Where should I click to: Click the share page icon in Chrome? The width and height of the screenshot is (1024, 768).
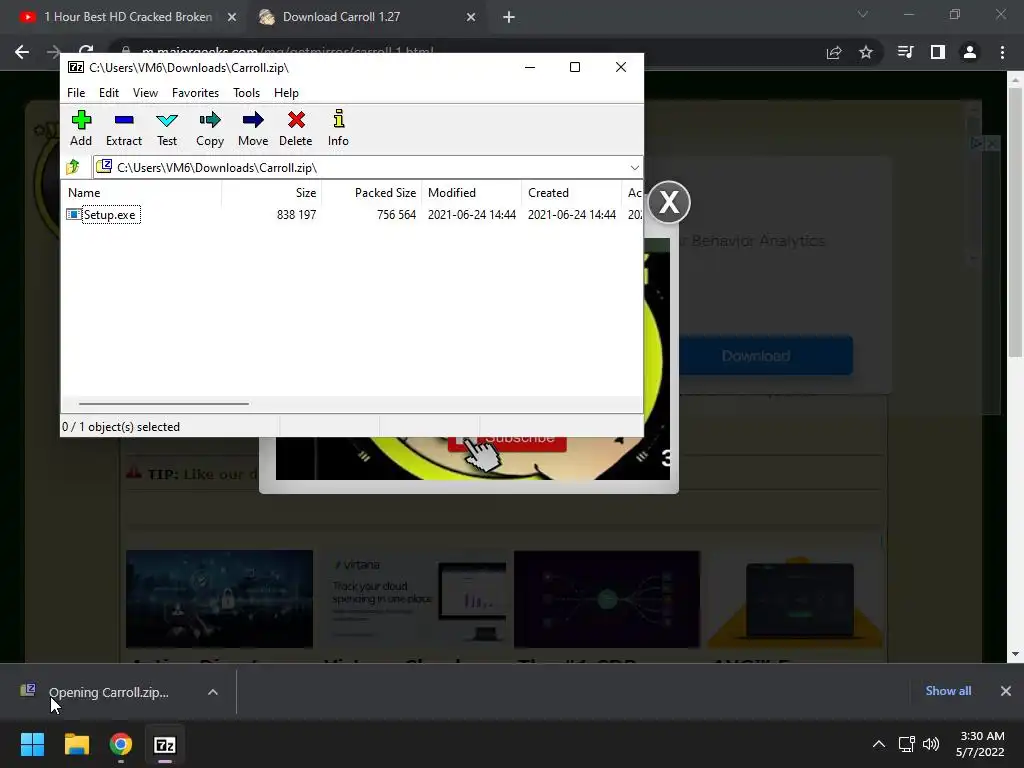tap(834, 52)
